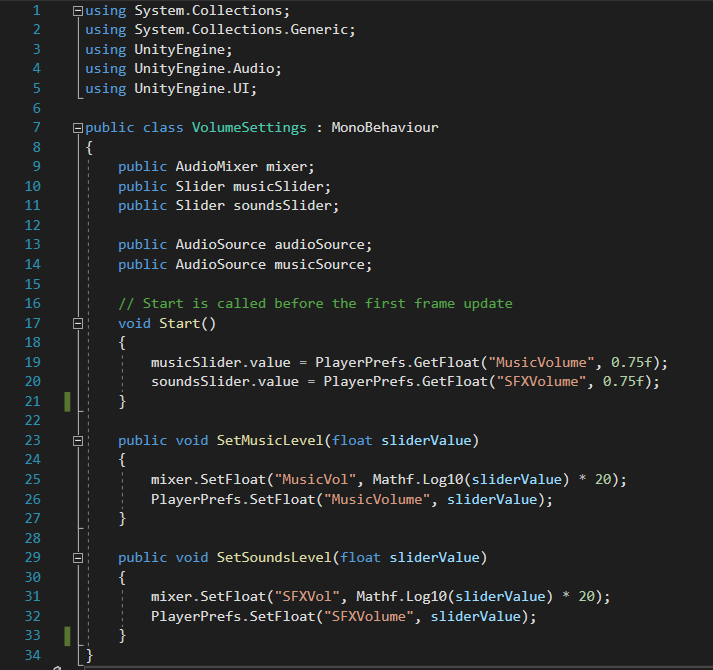Click 'soundsSlider.value' on line 20
The width and height of the screenshot is (713, 670).
click(x=225, y=381)
